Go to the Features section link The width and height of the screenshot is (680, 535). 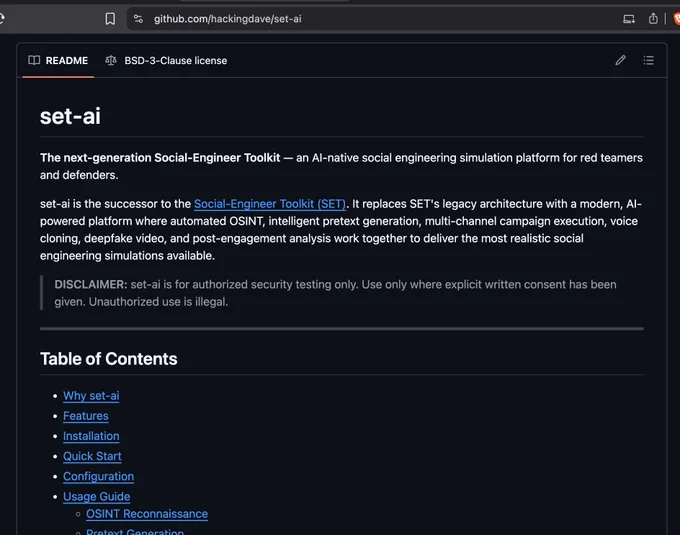(86, 416)
